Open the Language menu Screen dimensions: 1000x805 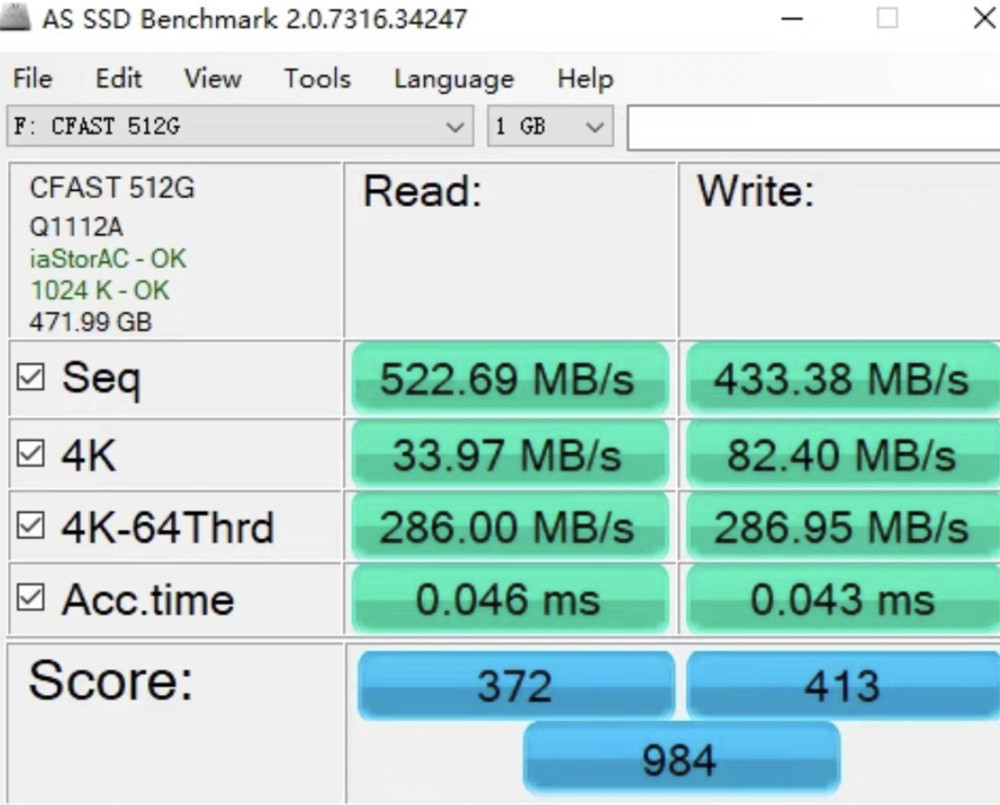click(x=454, y=79)
